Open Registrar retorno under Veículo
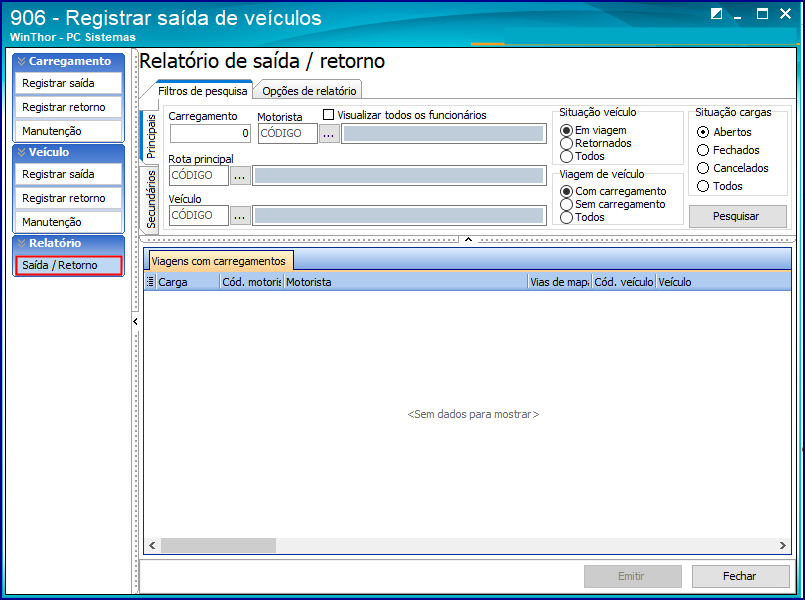Viewport: 805px width, 600px height. (x=68, y=198)
